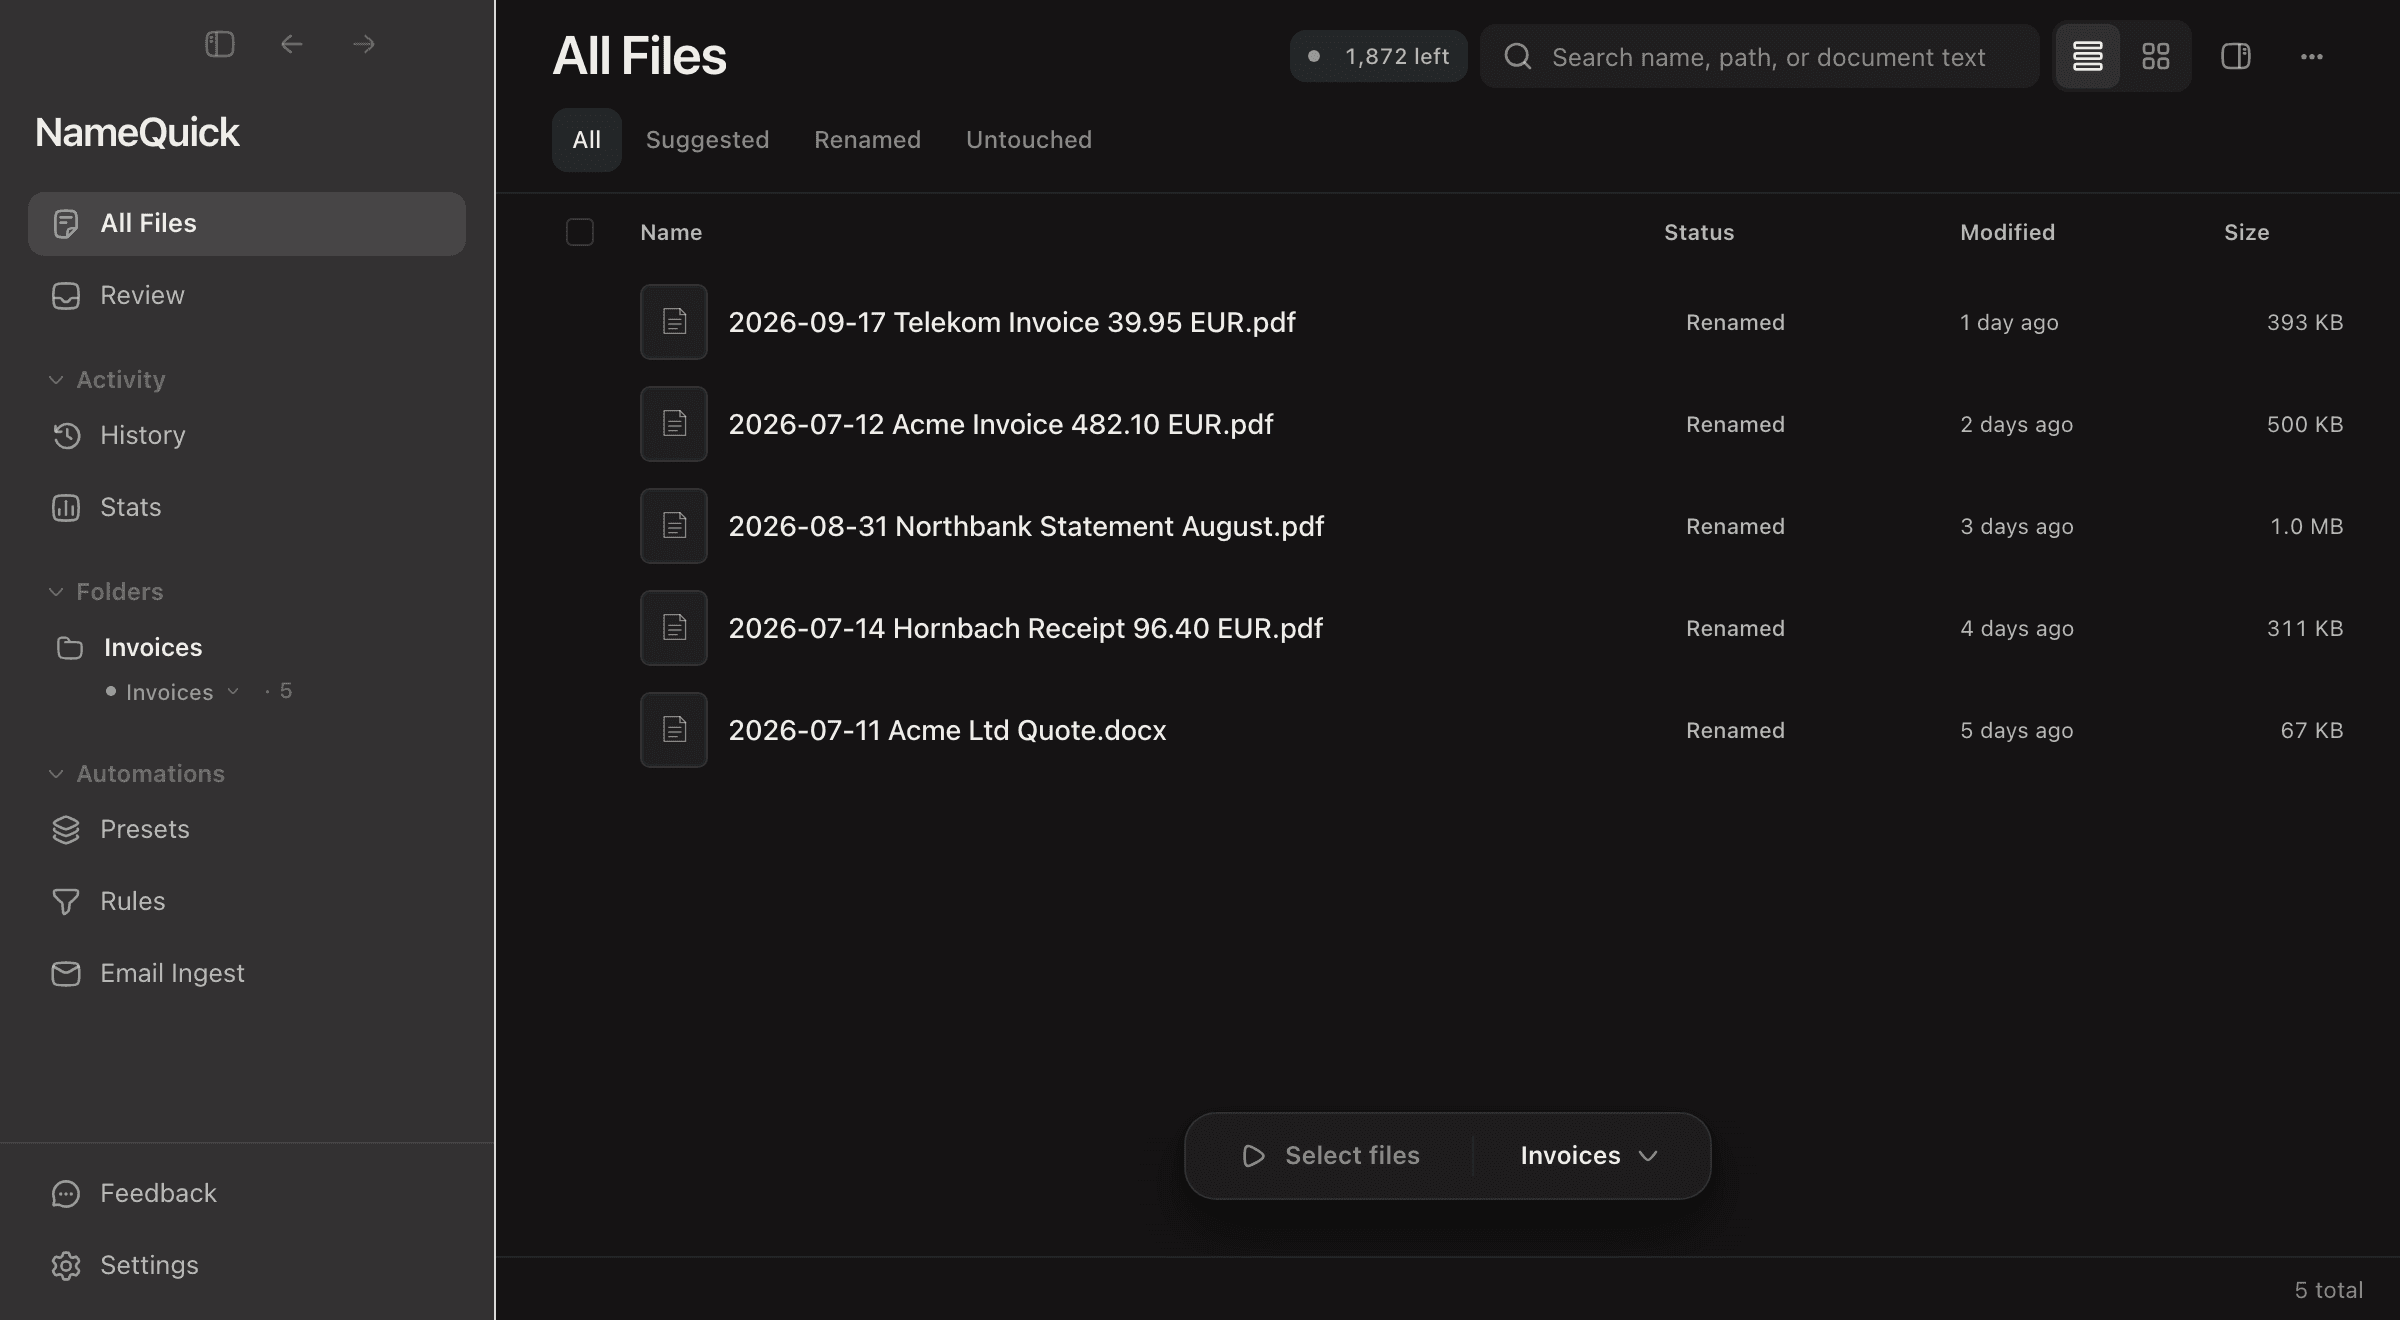Open the Stats page
2400x1320 pixels.
(x=247, y=508)
